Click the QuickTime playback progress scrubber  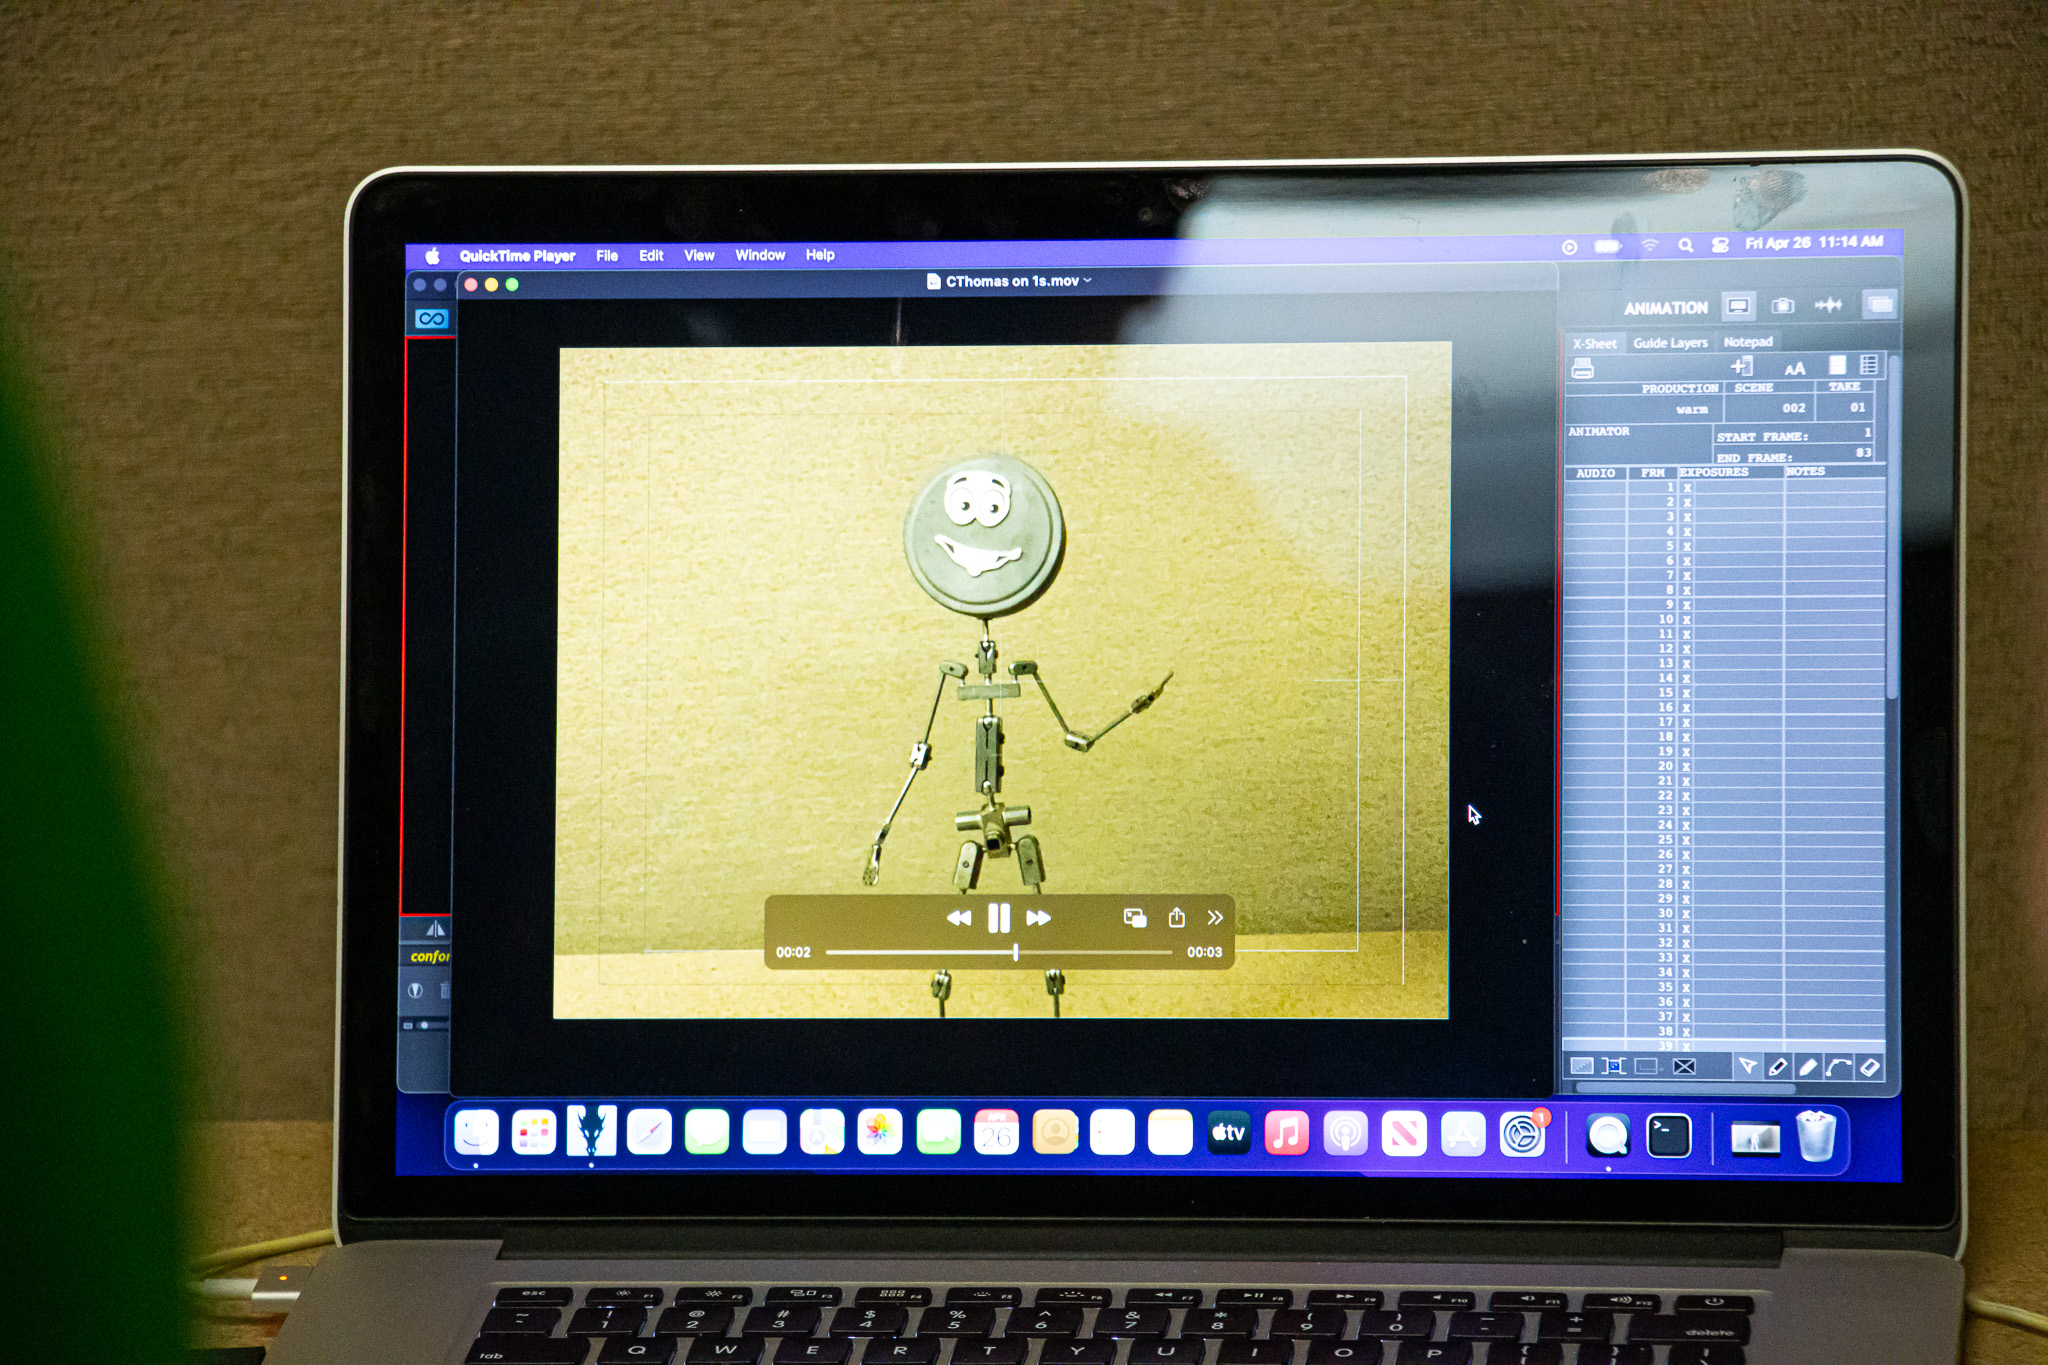tap(1015, 953)
